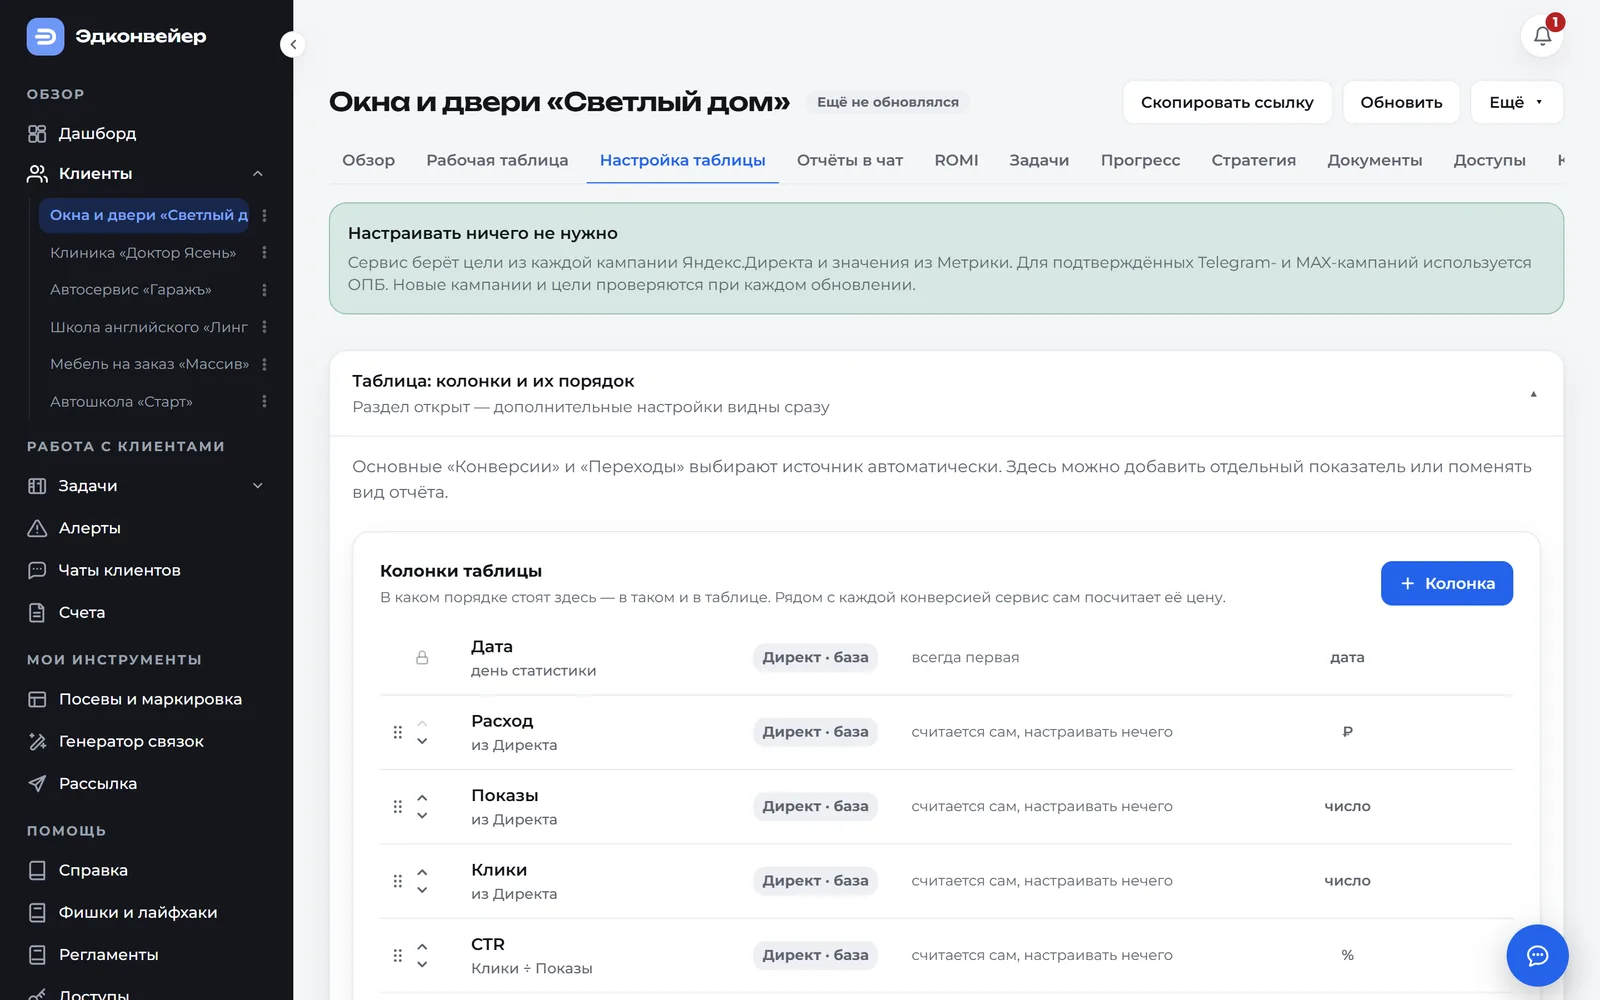Move the CTR column down
Screen dimensions: 1600x1000
(x=422, y=965)
